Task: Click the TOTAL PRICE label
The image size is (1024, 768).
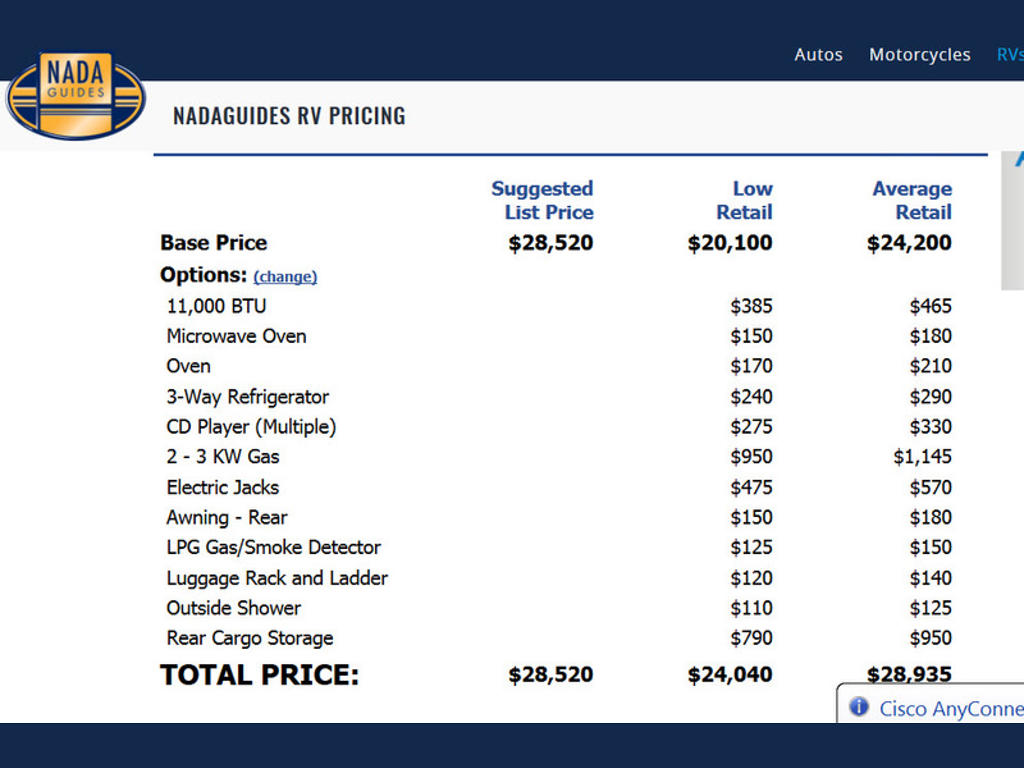Action: [259, 675]
